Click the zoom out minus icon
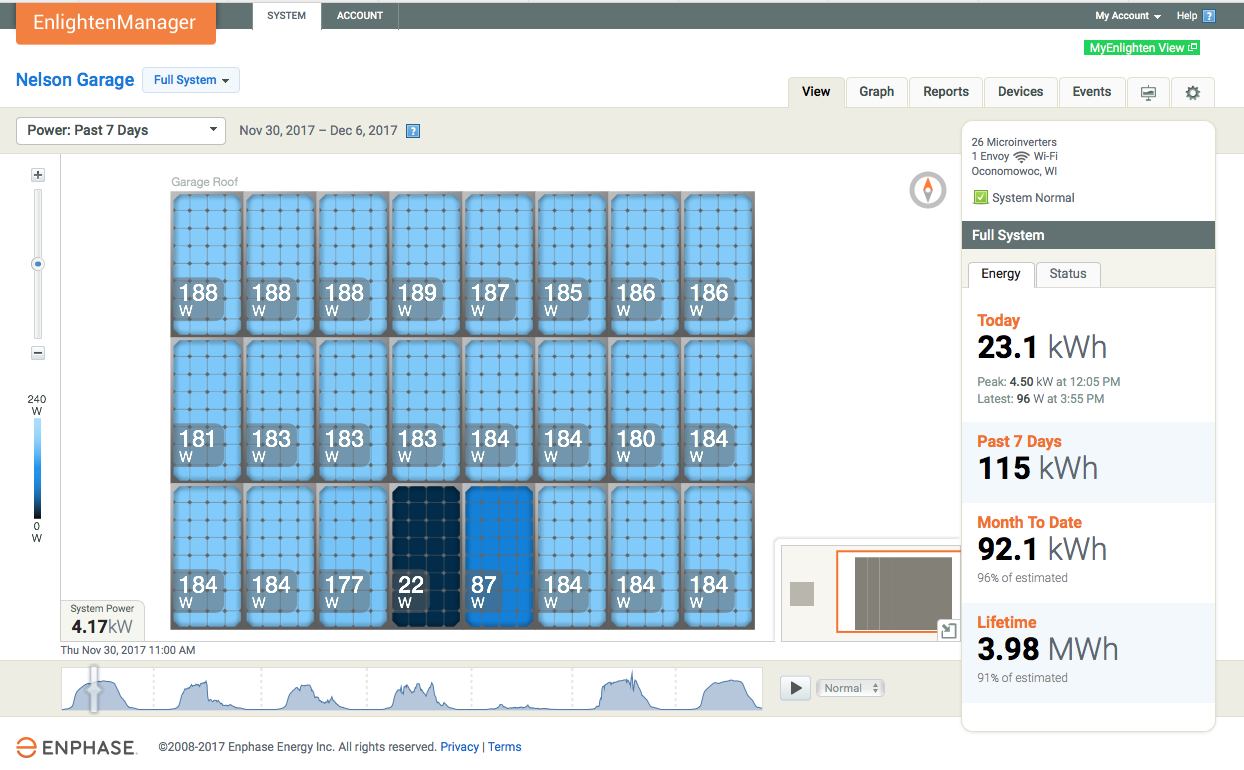Viewport: 1244px width, 770px height. (x=38, y=353)
